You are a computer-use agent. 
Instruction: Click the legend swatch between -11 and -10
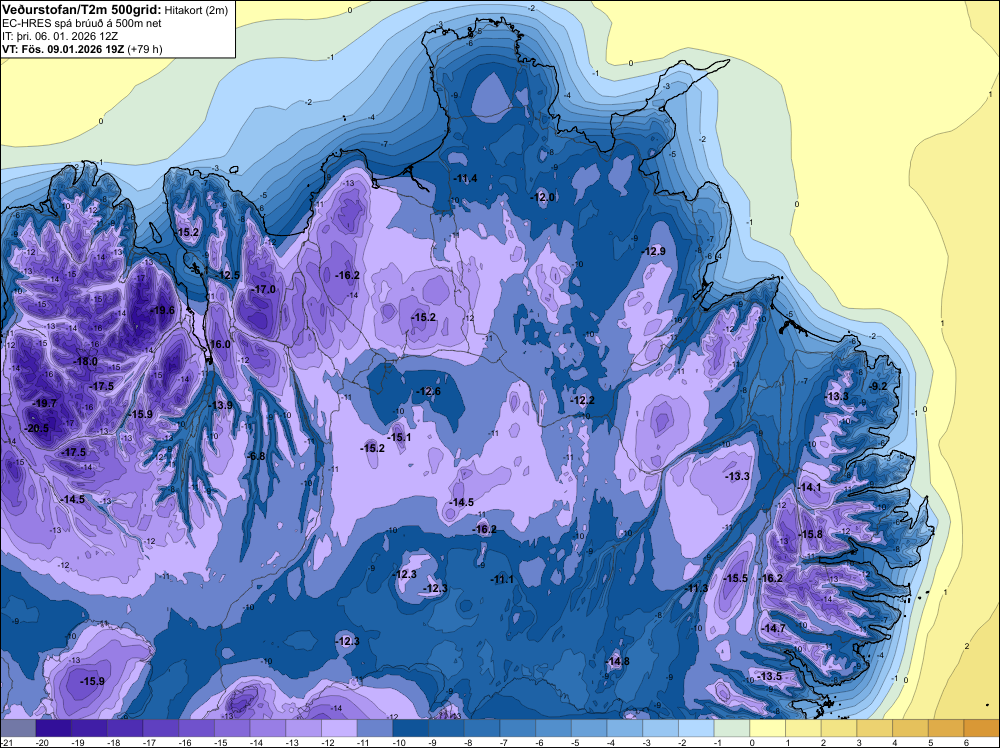pyautogui.click(x=375, y=728)
